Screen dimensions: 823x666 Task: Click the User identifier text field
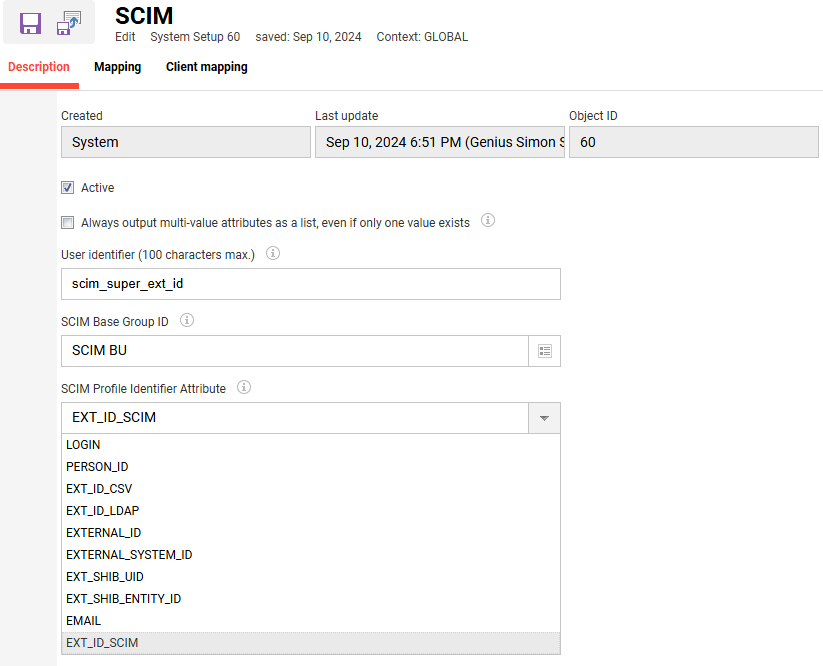[310, 284]
